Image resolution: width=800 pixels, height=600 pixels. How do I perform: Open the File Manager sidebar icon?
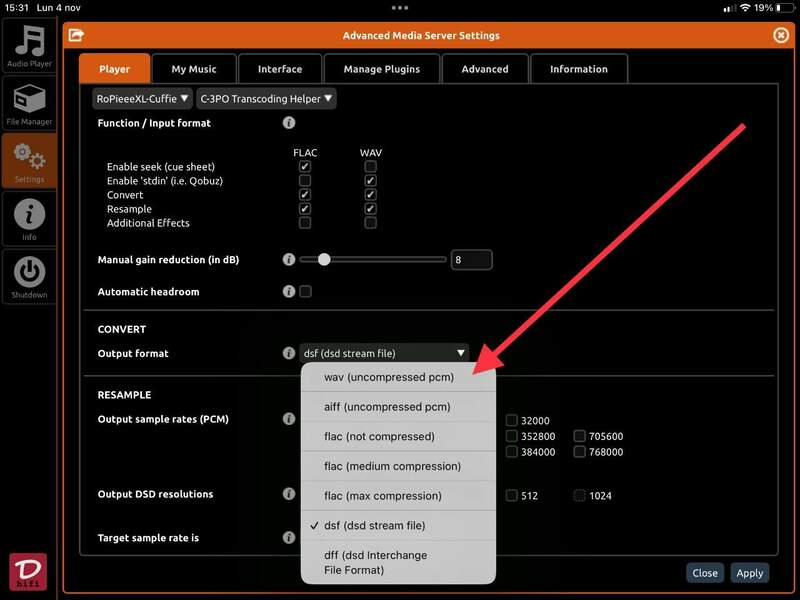tap(29, 103)
